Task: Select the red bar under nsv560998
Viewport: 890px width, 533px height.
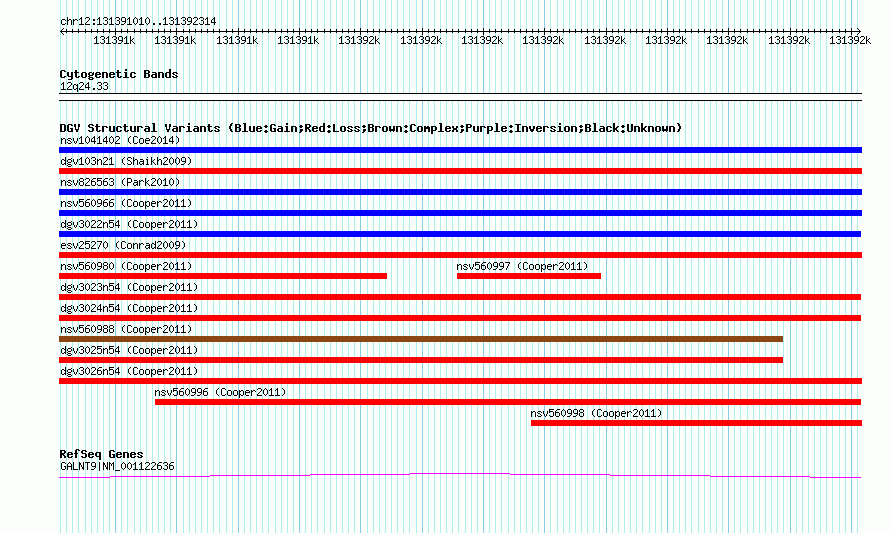Action: pyautogui.click(x=696, y=423)
